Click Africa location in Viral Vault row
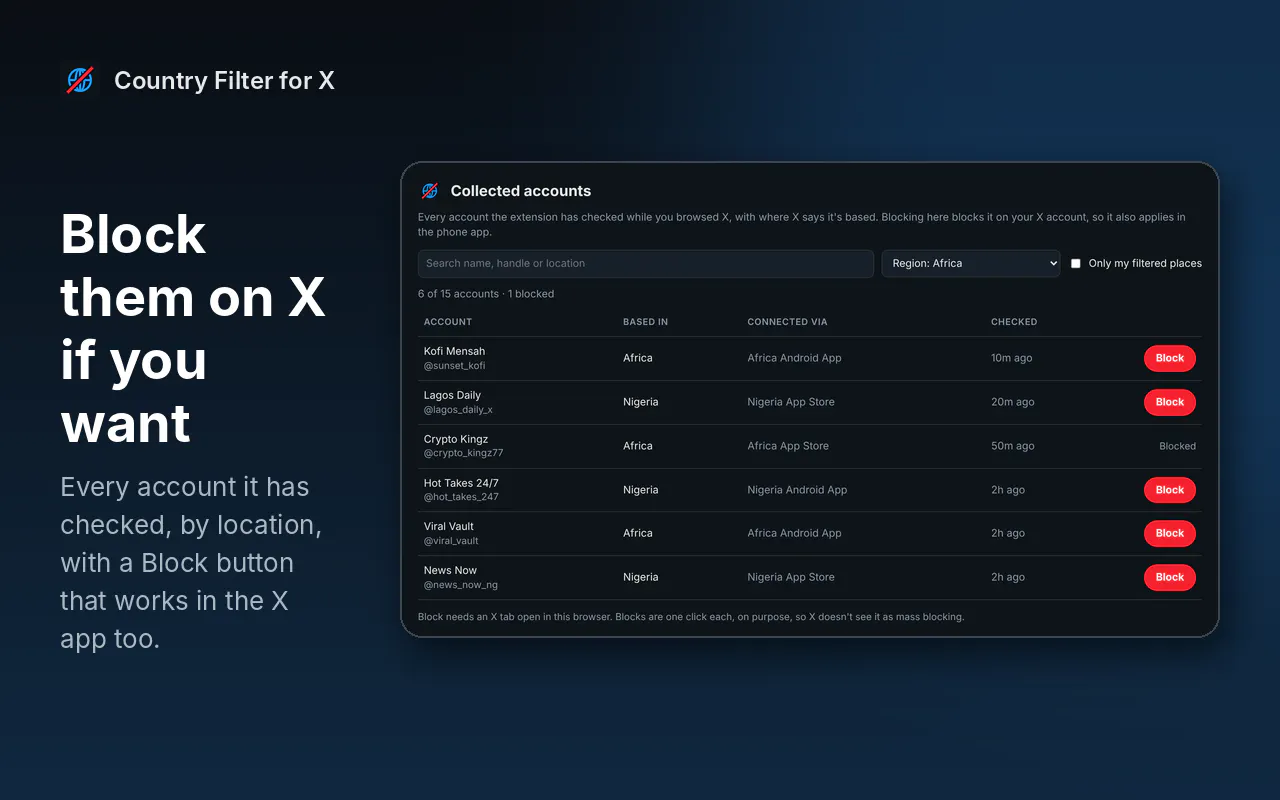Image resolution: width=1280 pixels, height=800 pixels. coord(638,533)
